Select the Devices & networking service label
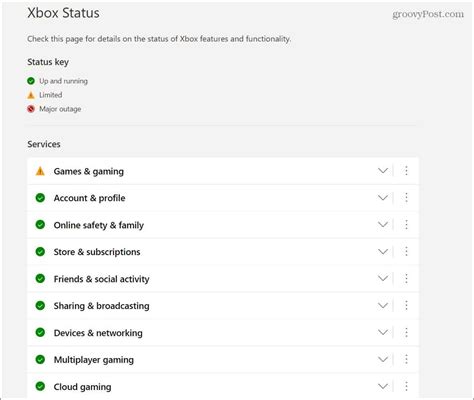This screenshot has height=400, width=474. pos(98,333)
